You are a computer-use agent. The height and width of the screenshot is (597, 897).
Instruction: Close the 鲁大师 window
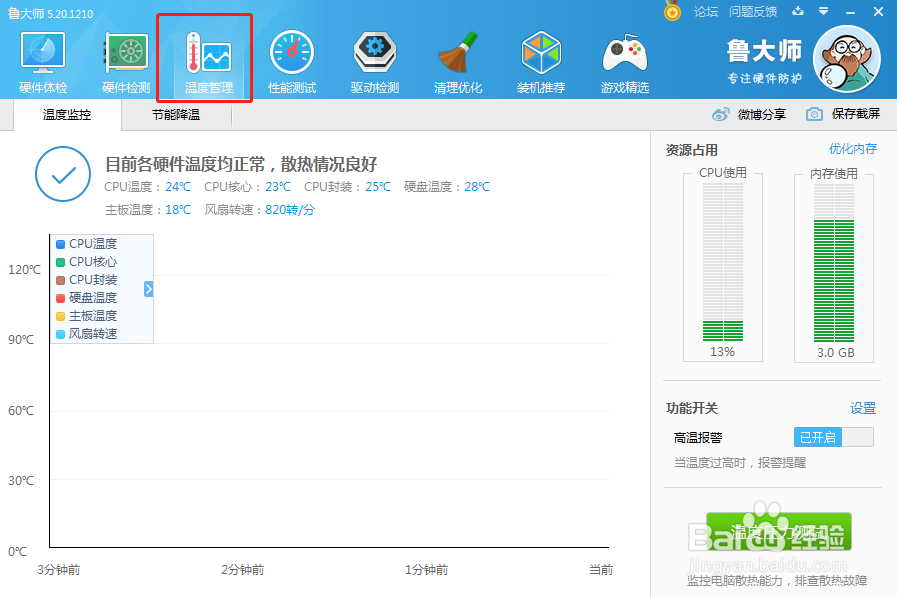point(879,11)
